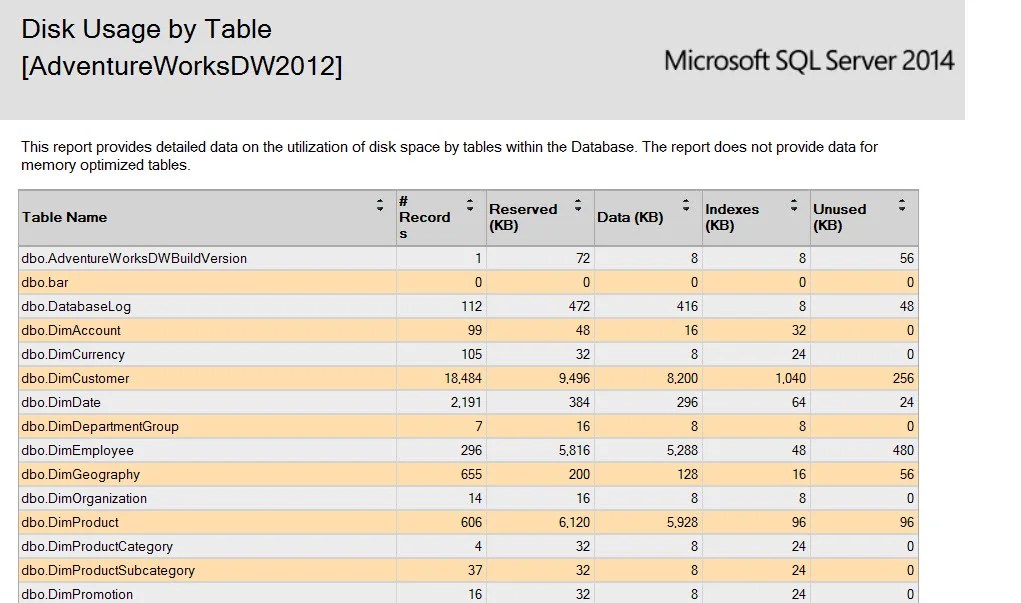Select dbo.DatabaseLog table name

click(76, 307)
